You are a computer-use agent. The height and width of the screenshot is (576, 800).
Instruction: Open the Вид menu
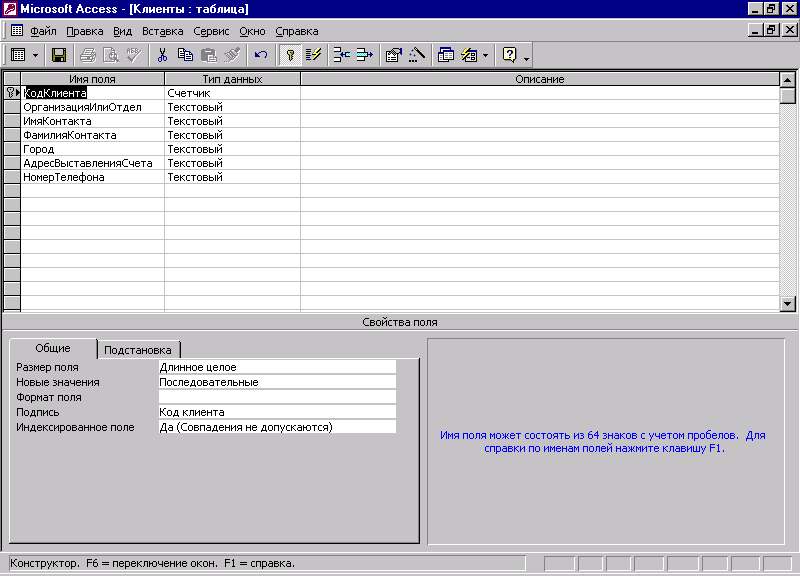(122, 31)
